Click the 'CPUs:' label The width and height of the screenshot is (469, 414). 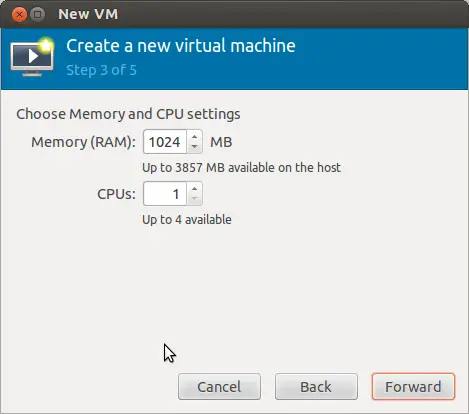[117, 194]
